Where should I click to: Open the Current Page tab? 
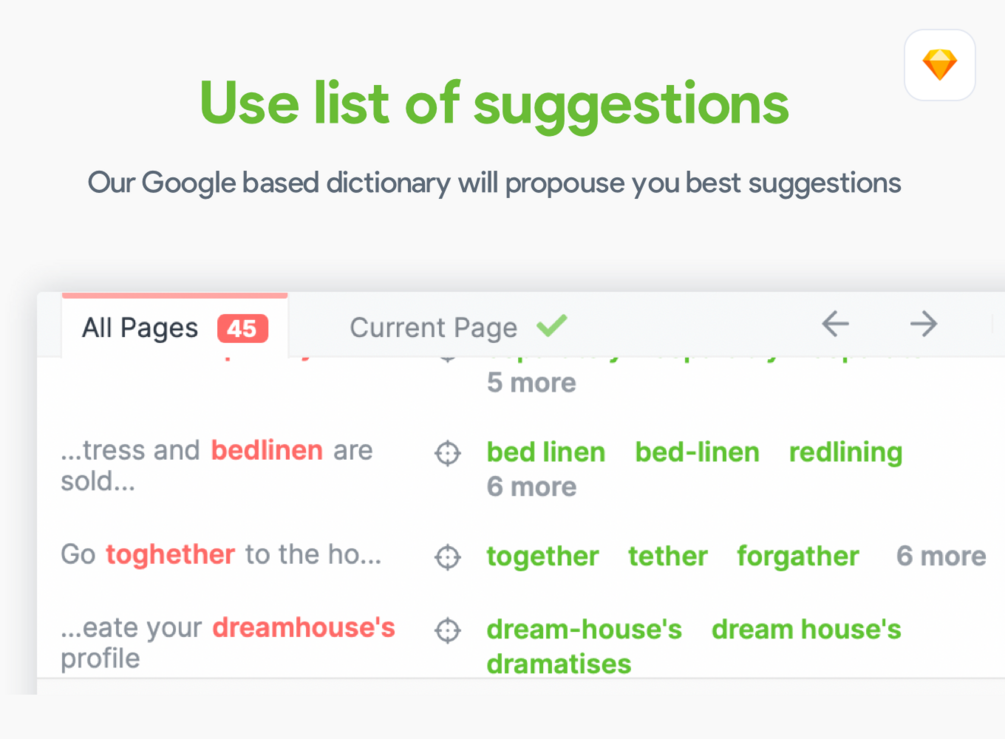click(x=433, y=328)
